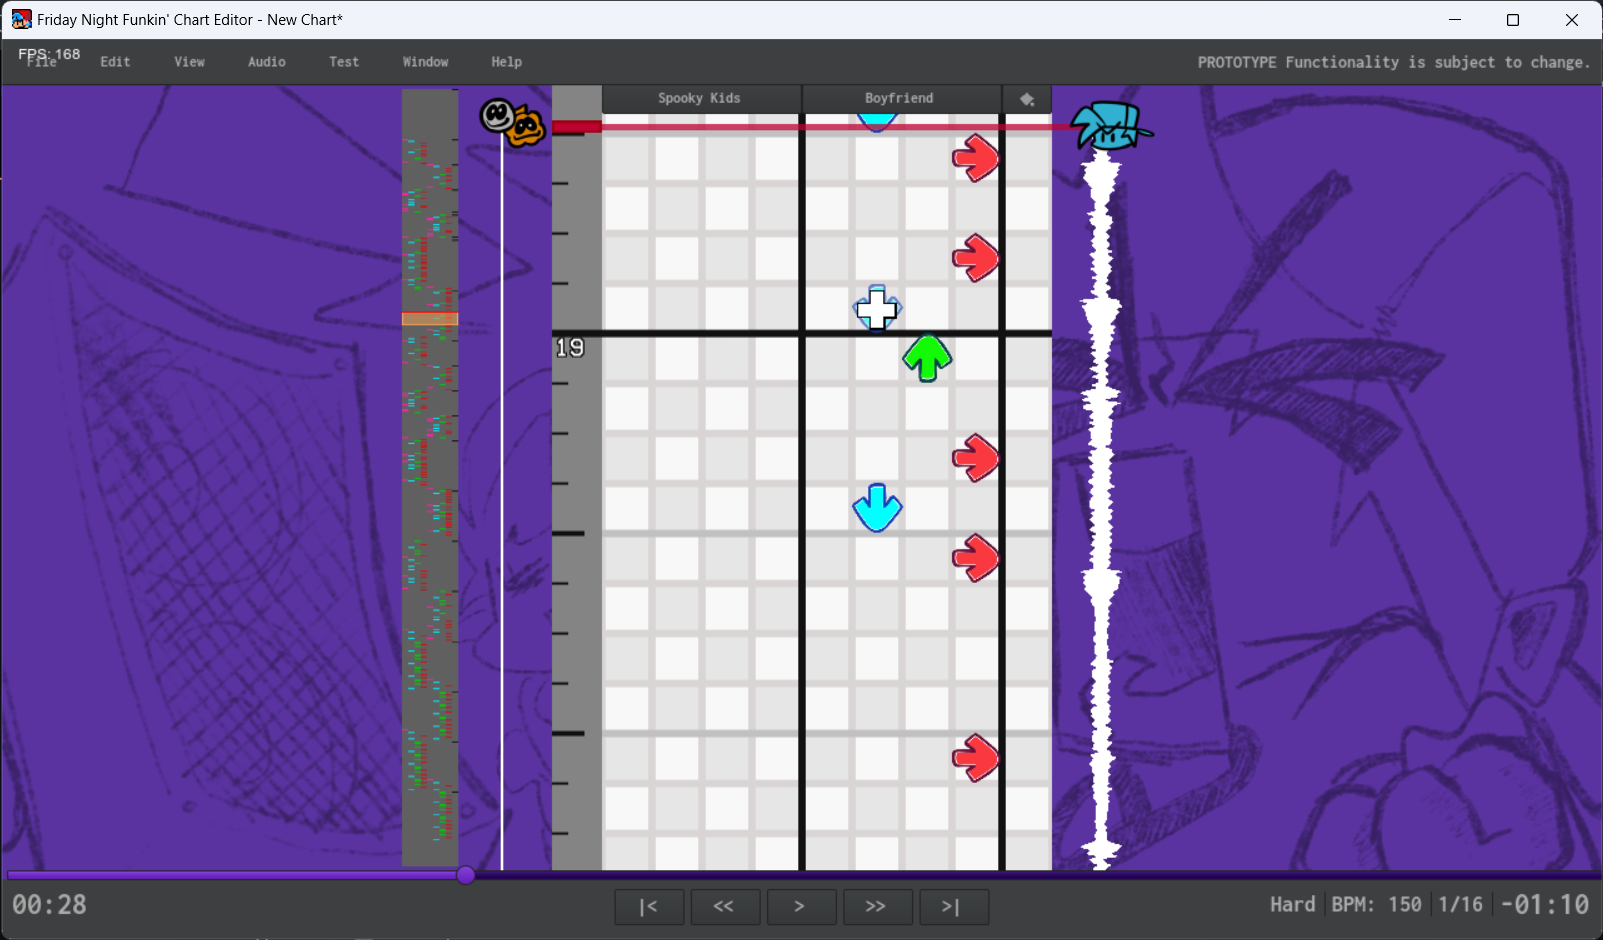Screen dimensions: 1603x940
Task: Click the BPM: 150 label
Action: (1376, 905)
